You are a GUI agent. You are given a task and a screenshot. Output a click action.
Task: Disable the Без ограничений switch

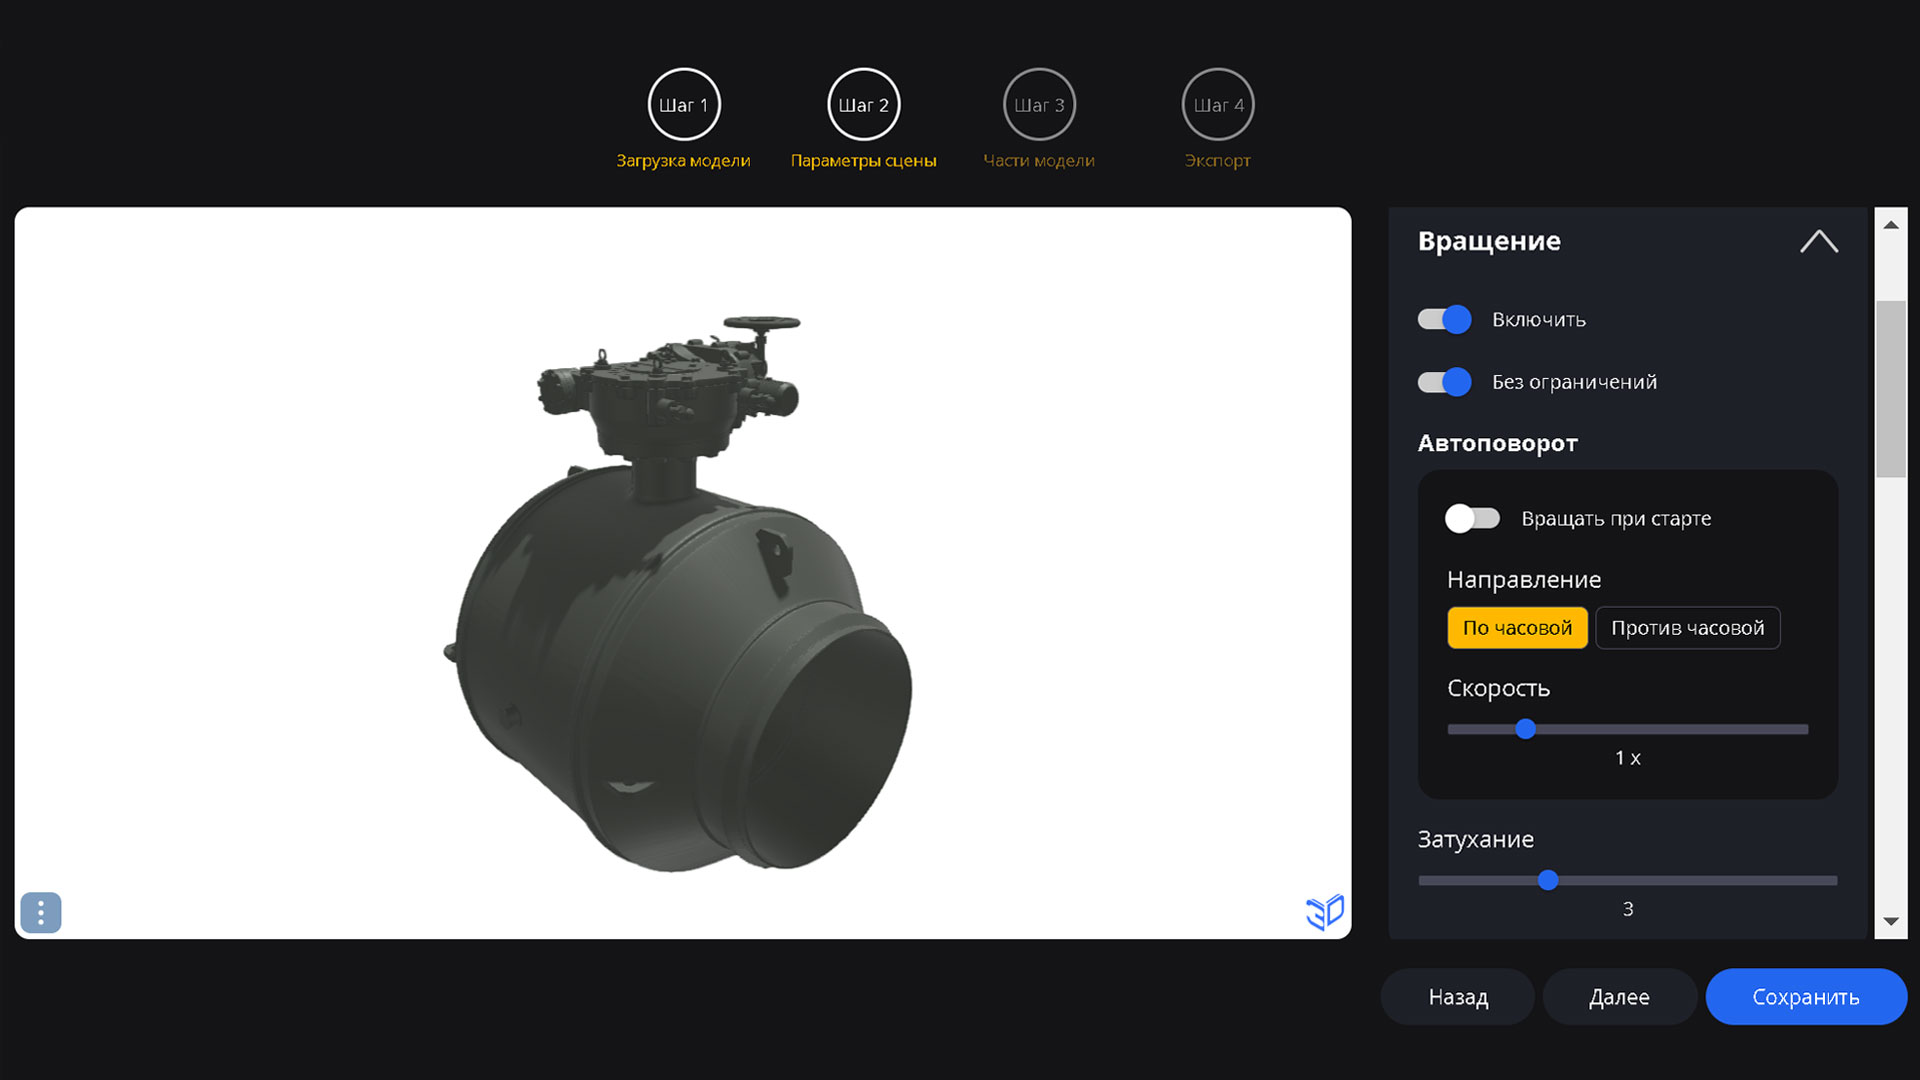coord(1444,382)
